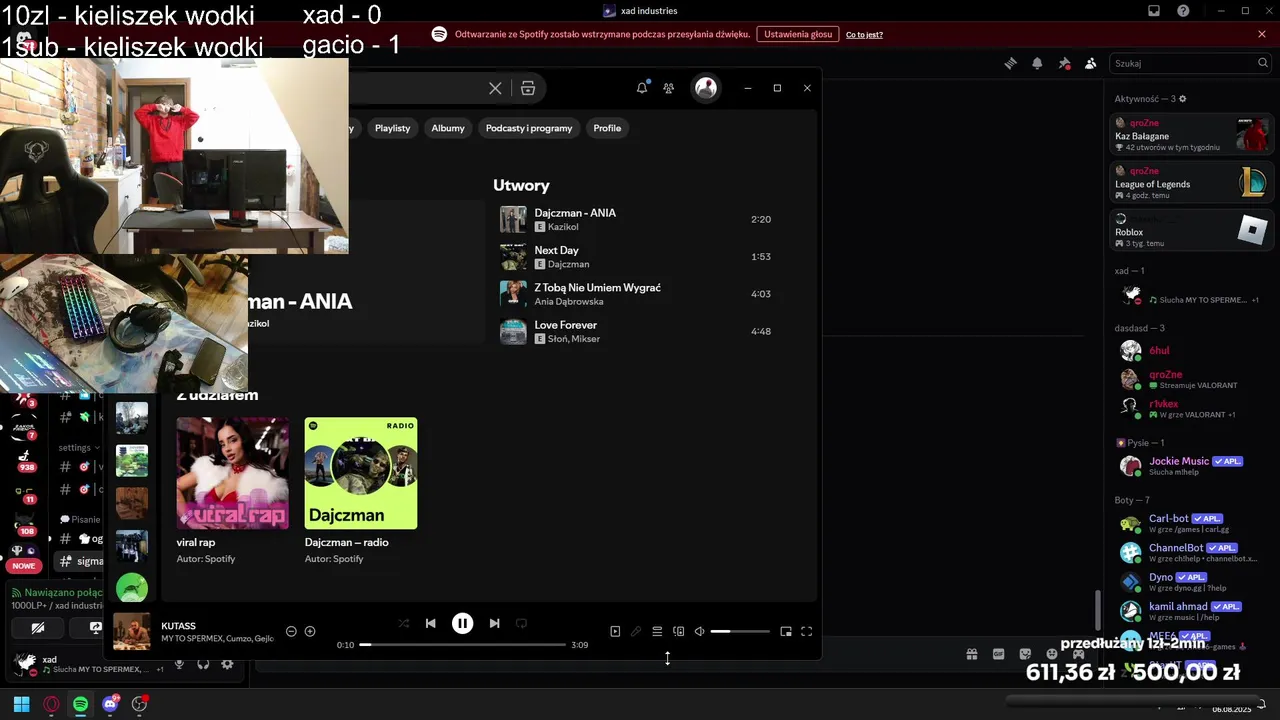Toggle repeat in the Spotify player
1280x720 pixels.
click(521, 623)
